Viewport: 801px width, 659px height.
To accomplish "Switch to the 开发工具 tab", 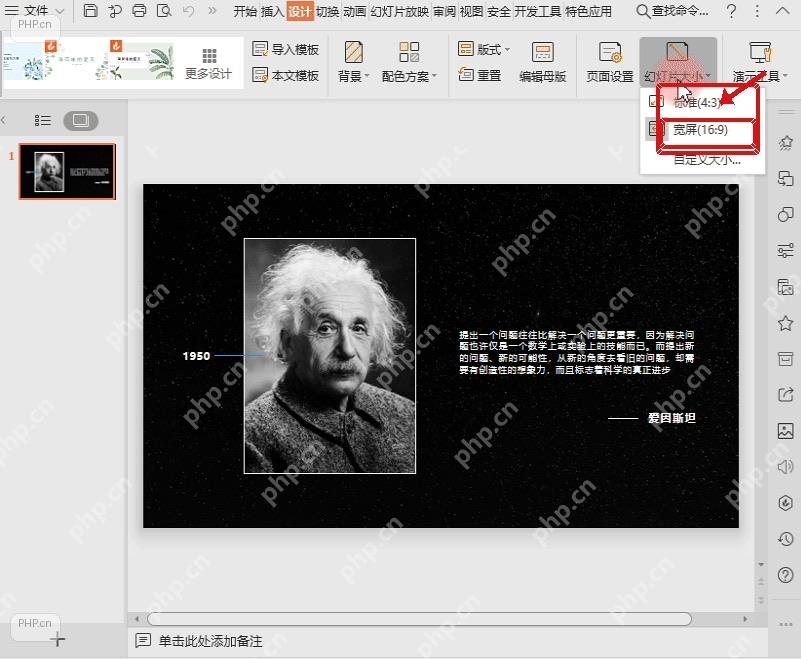I will [x=537, y=11].
